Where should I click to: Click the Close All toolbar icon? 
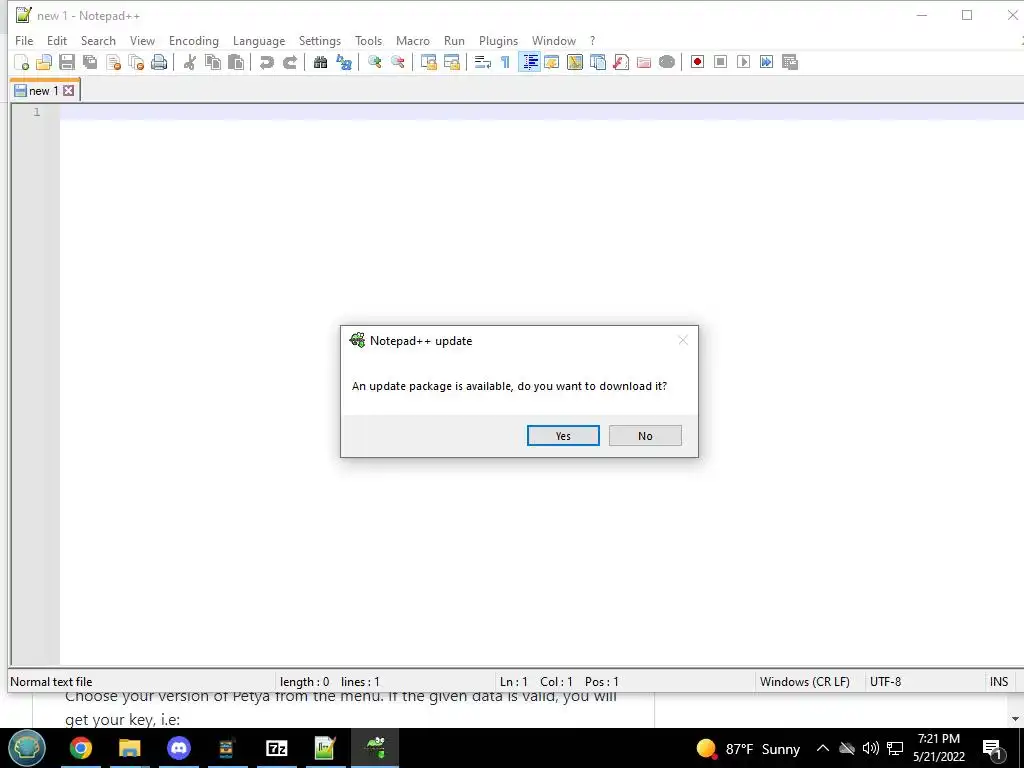(136, 62)
